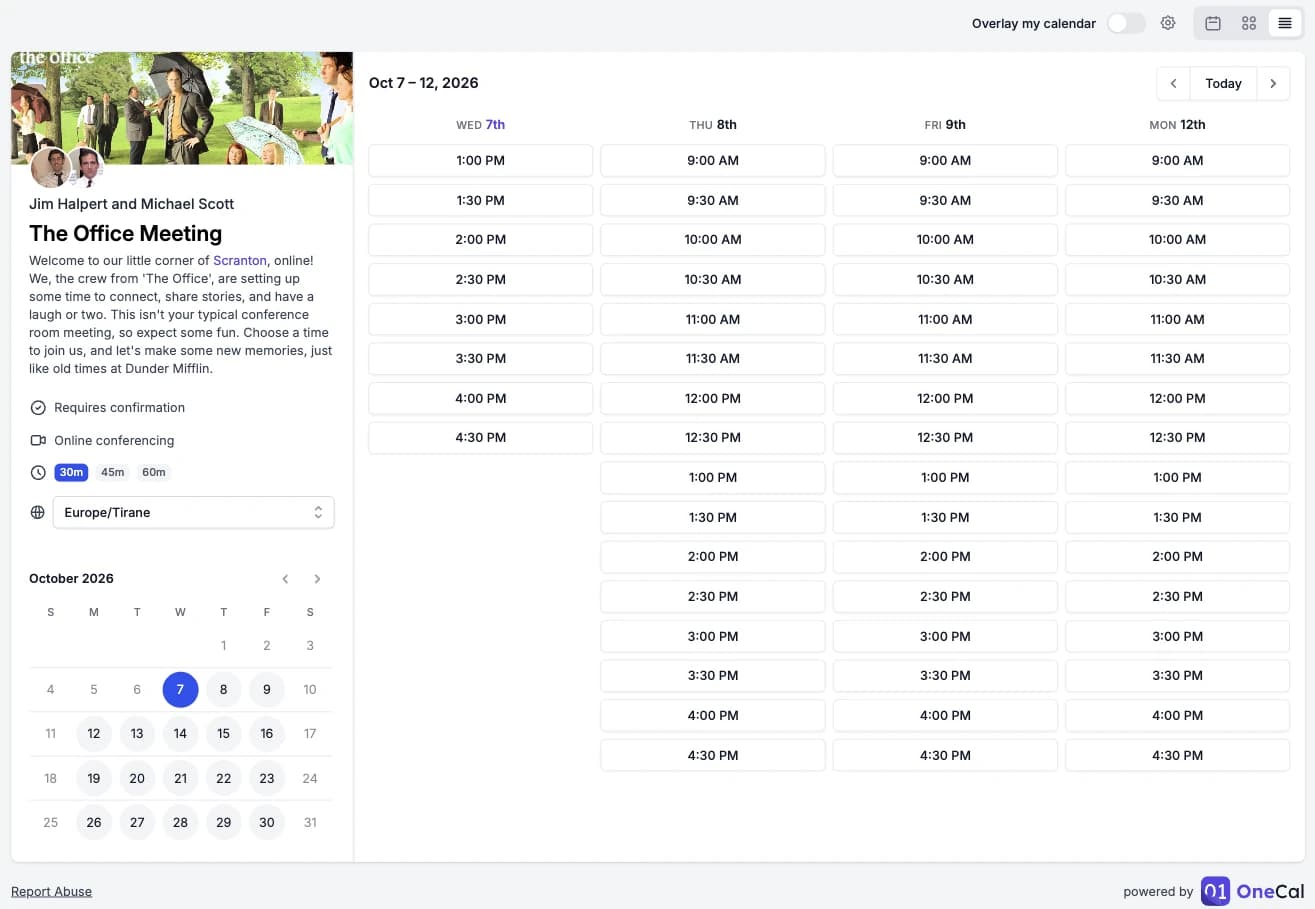Image resolution: width=1315 pixels, height=909 pixels.
Task: Select October 8 in the mini calendar
Action: pos(224,689)
